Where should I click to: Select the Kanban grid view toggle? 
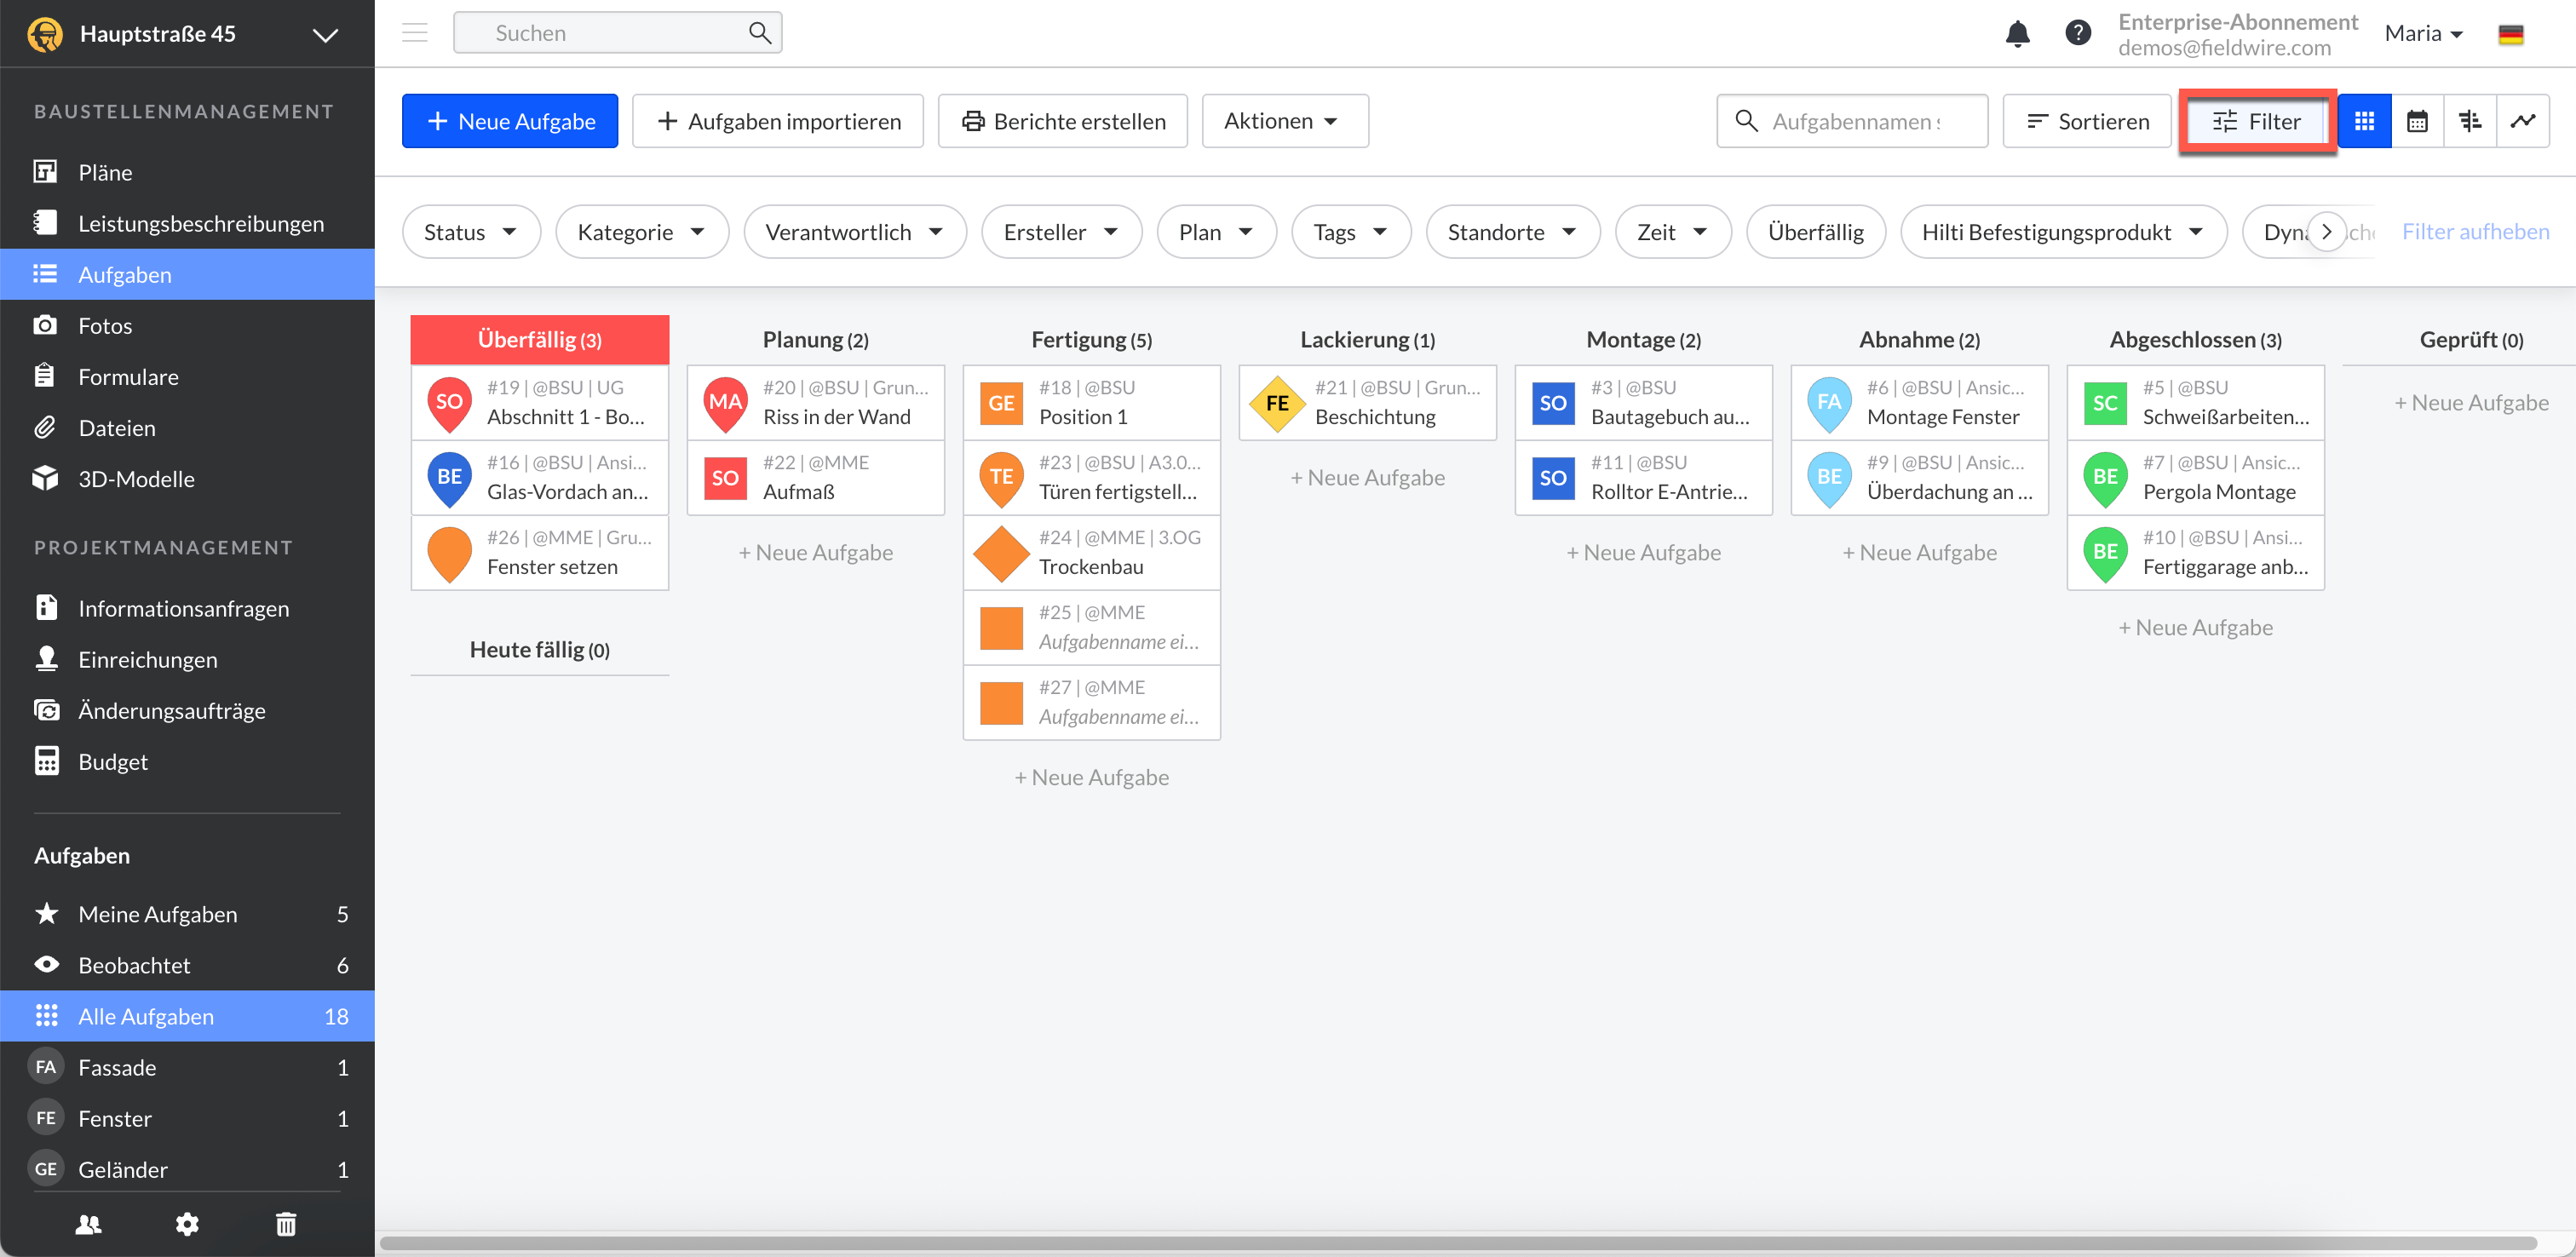click(2364, 121)
